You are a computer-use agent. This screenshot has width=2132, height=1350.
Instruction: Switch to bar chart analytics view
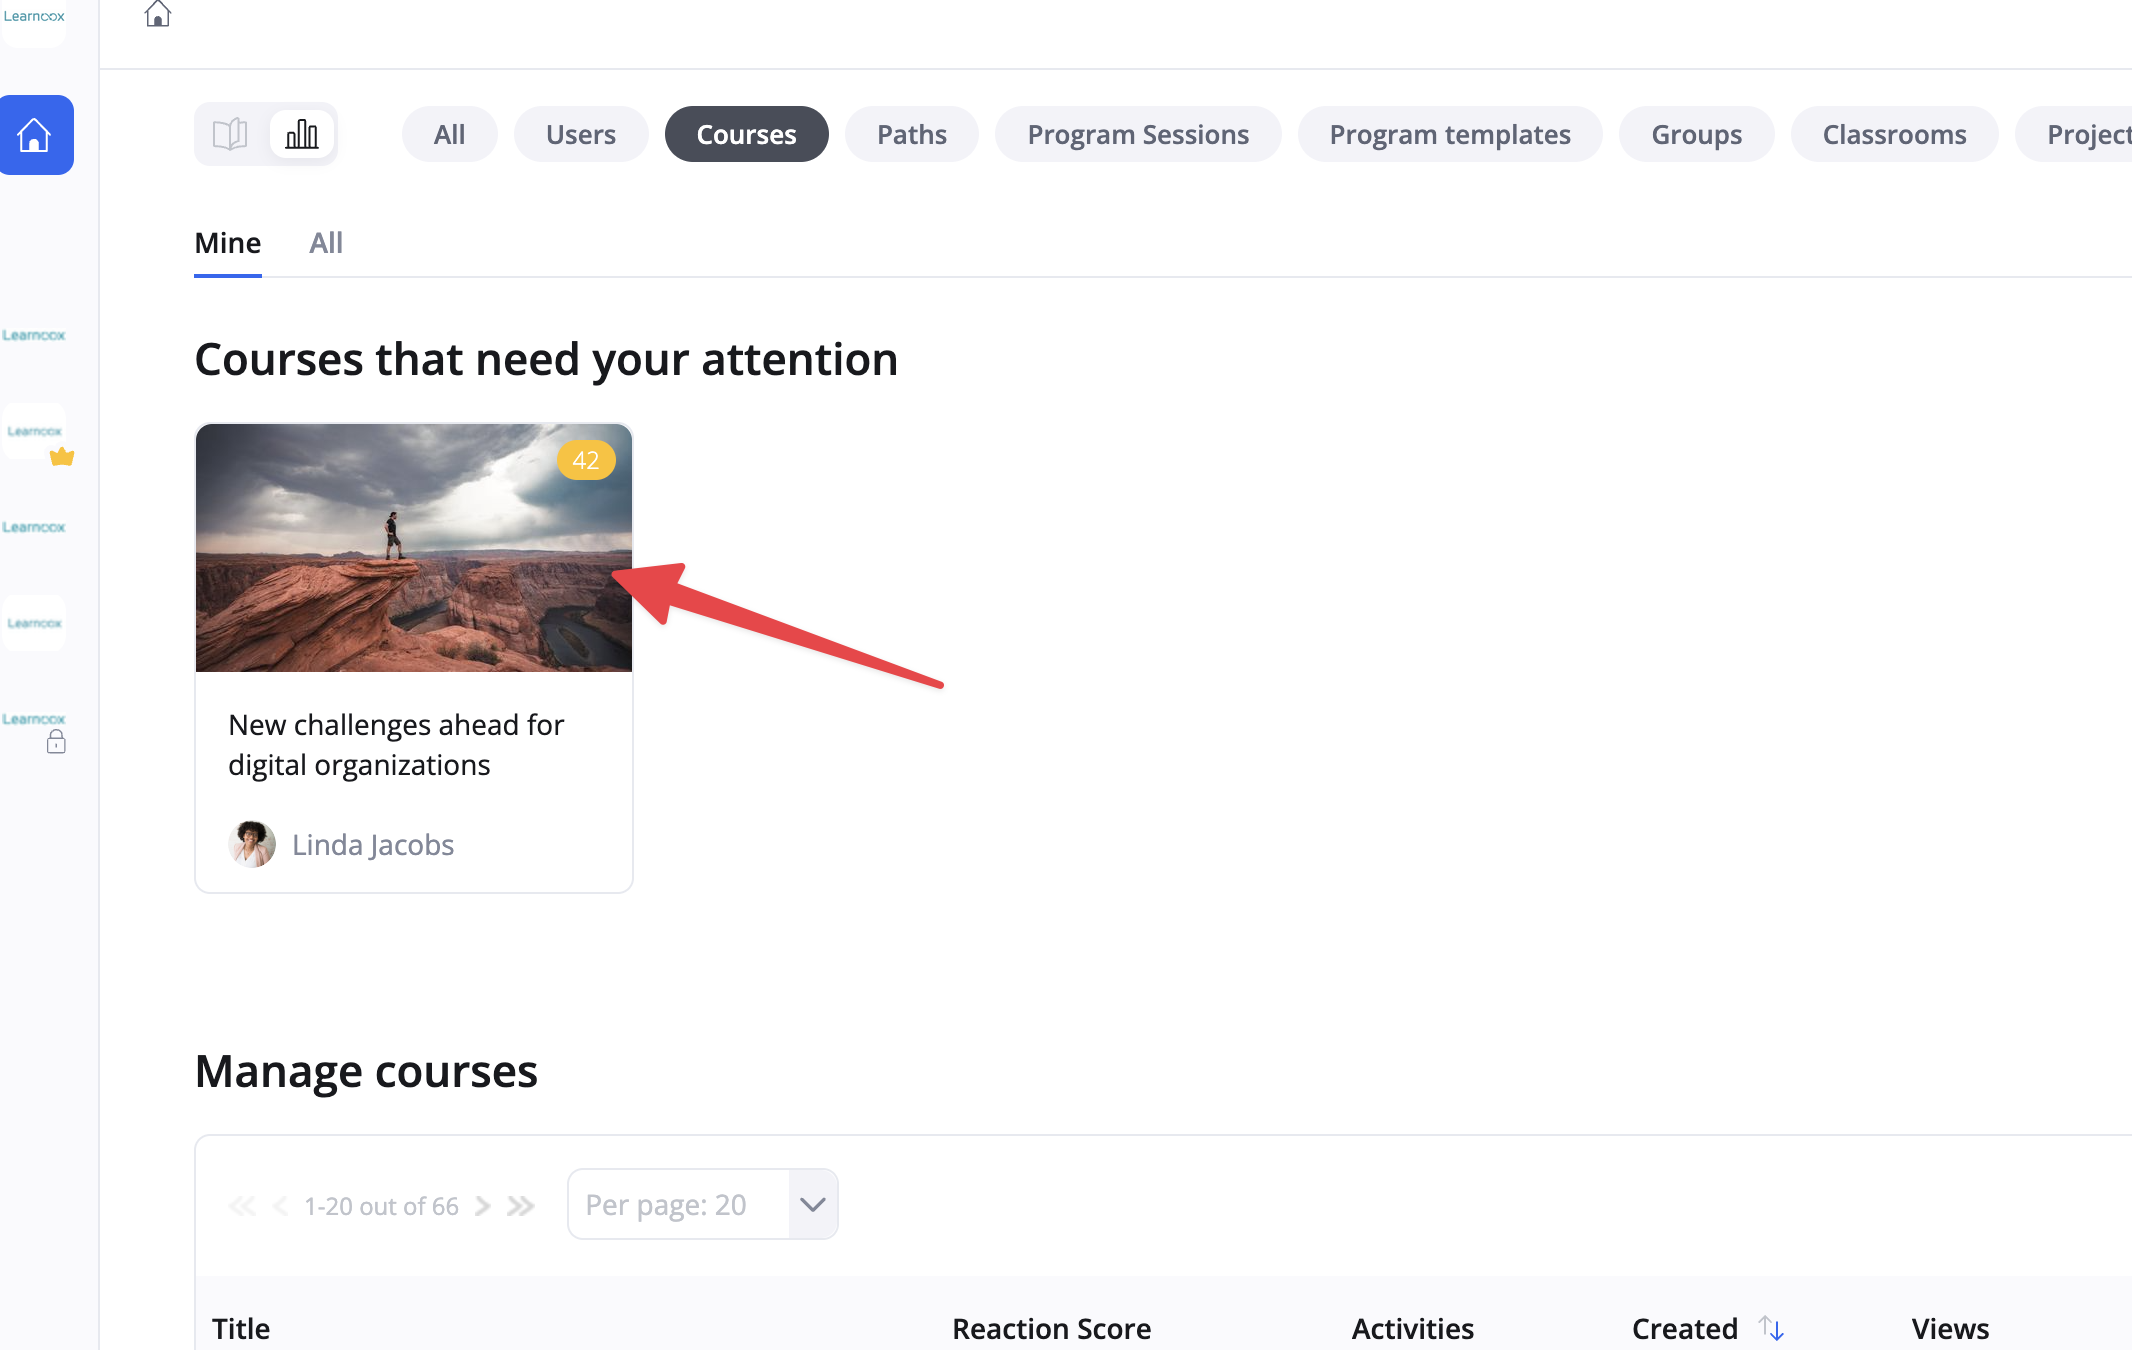[x=302, y=134]
